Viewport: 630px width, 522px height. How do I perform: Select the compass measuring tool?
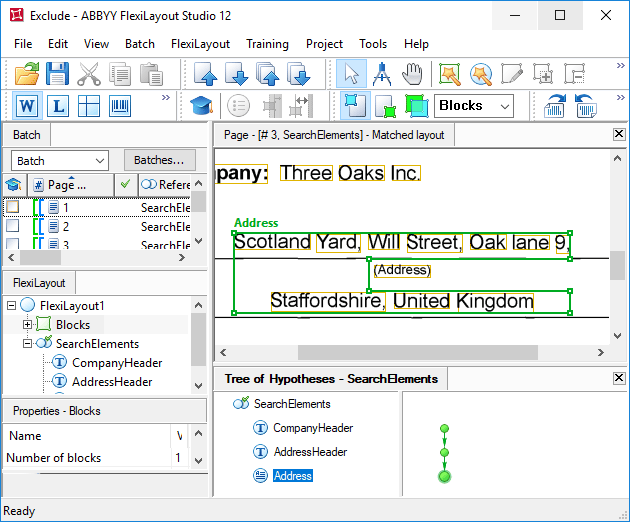[381, 74]
